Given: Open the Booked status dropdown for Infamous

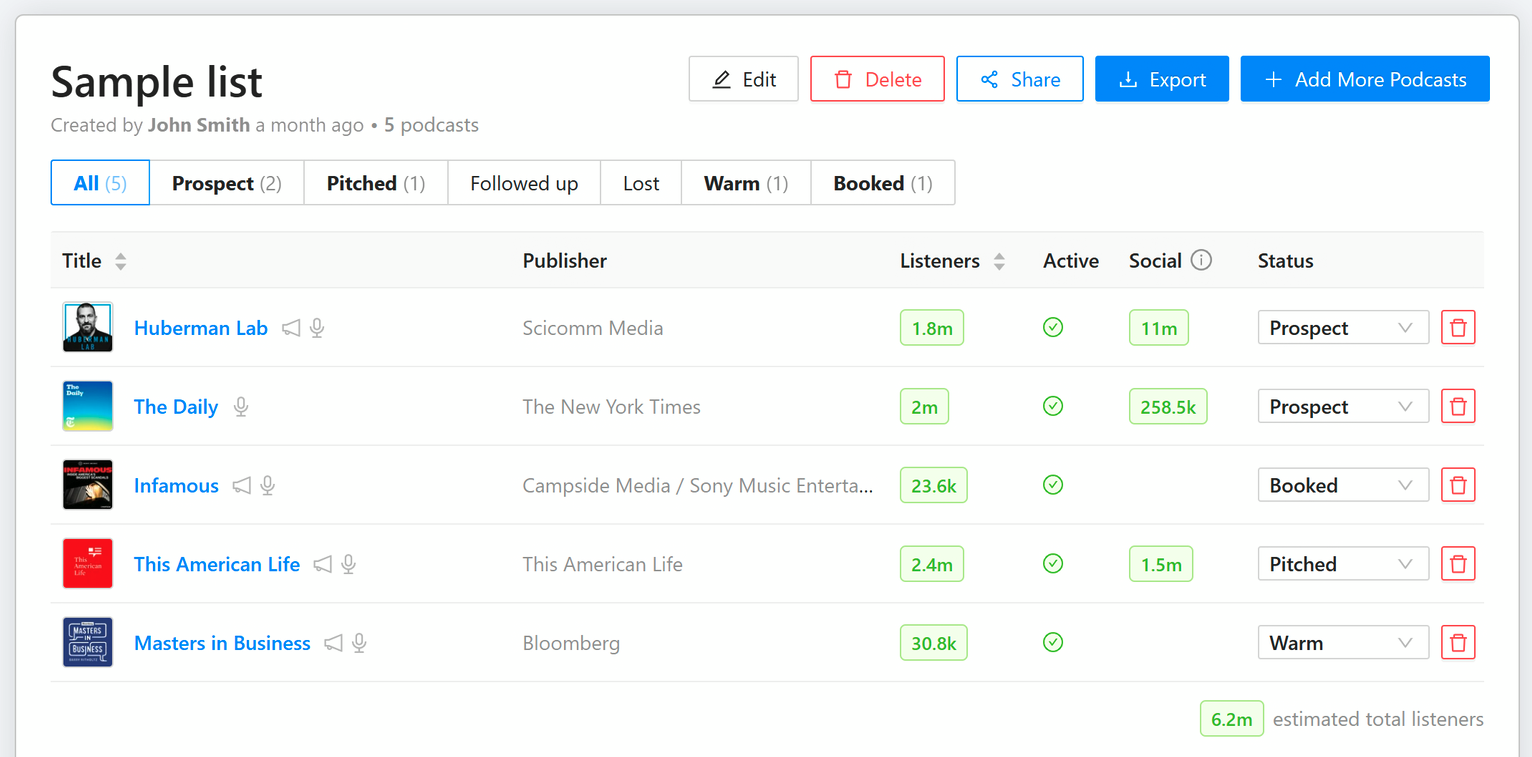Looking at the screenshot, I should coord(1343,485).
